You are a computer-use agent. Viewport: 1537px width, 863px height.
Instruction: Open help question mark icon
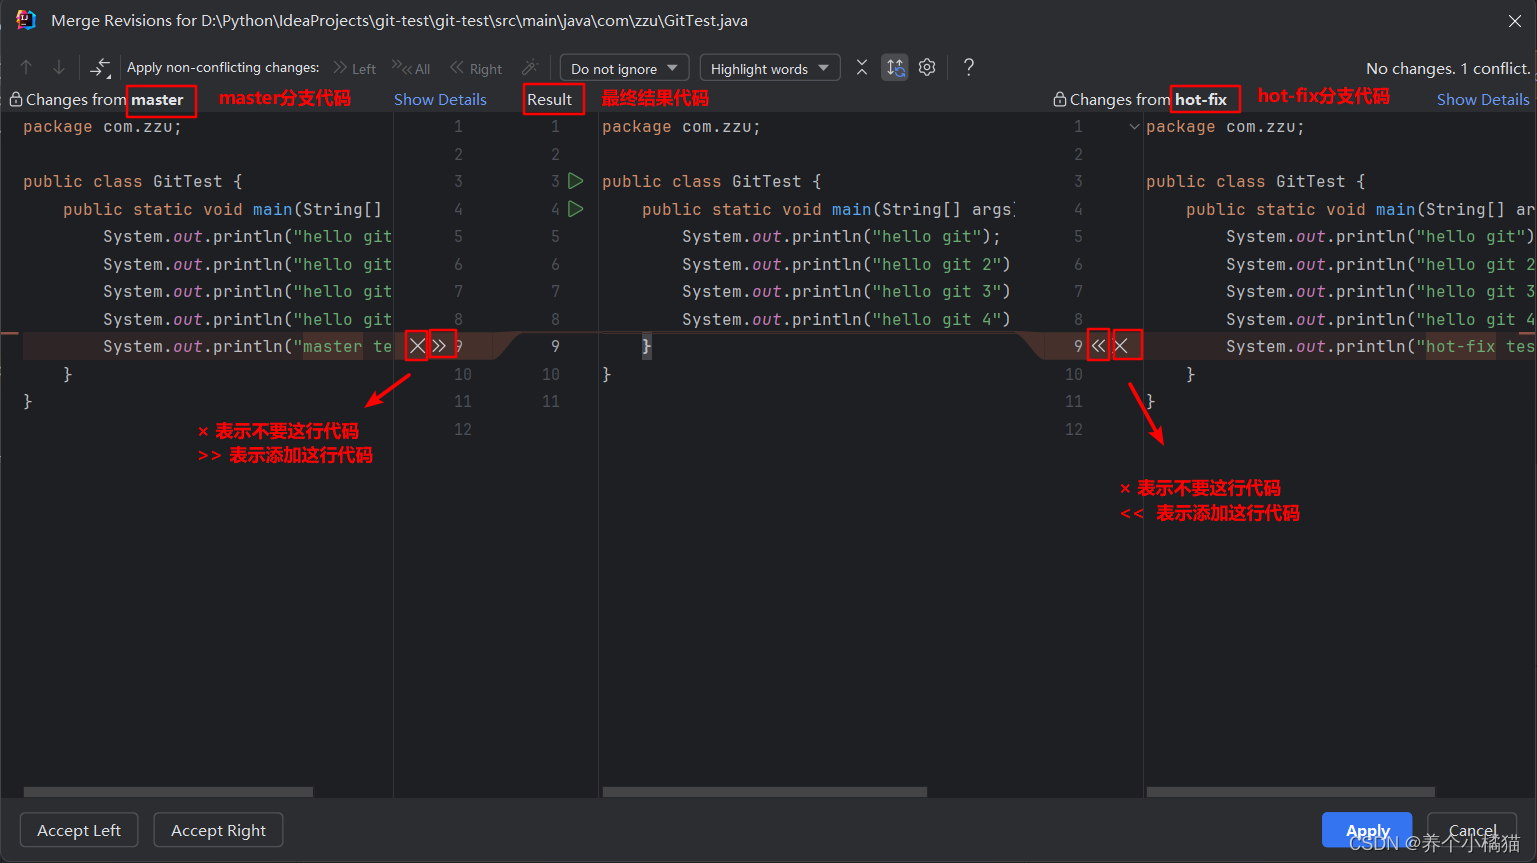click(968, 67)
